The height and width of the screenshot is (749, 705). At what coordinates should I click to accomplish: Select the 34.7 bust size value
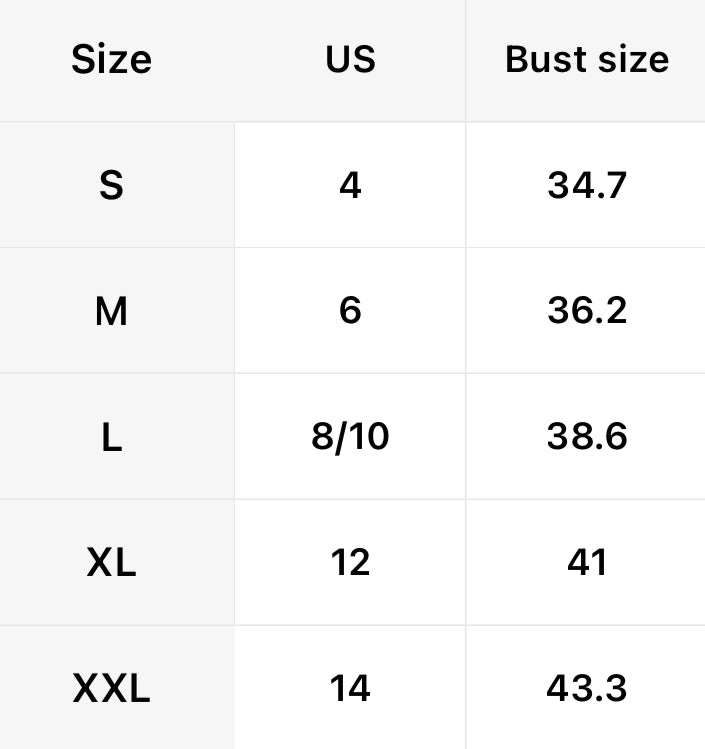click(586, 186)
